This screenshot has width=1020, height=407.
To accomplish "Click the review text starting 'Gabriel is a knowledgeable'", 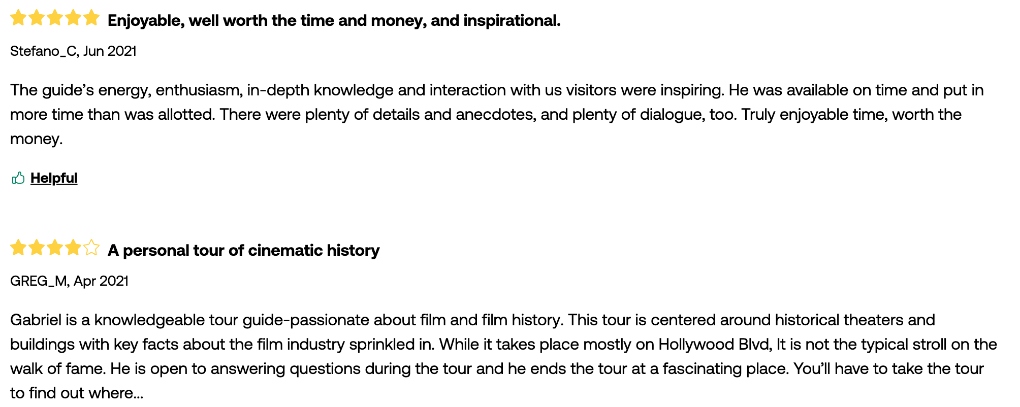I will [503, 357].
